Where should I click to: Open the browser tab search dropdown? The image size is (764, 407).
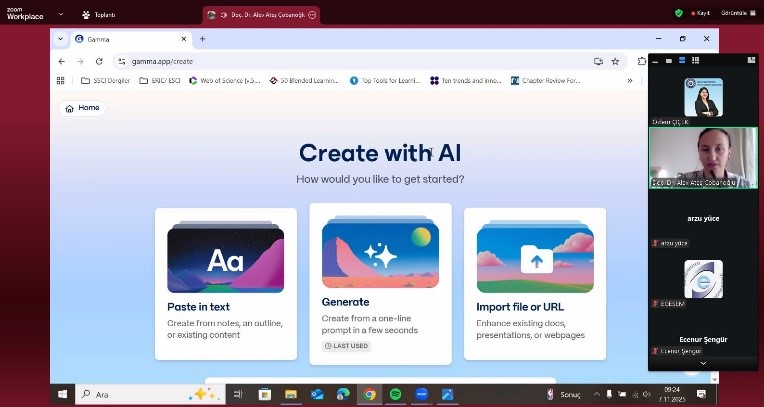click(x=60, y=39)
